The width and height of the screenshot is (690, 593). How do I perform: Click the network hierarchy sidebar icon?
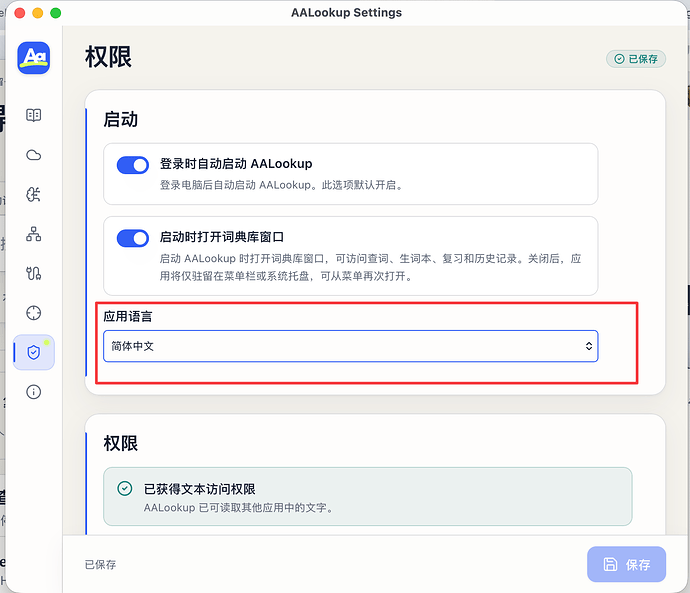click(33, 234)
